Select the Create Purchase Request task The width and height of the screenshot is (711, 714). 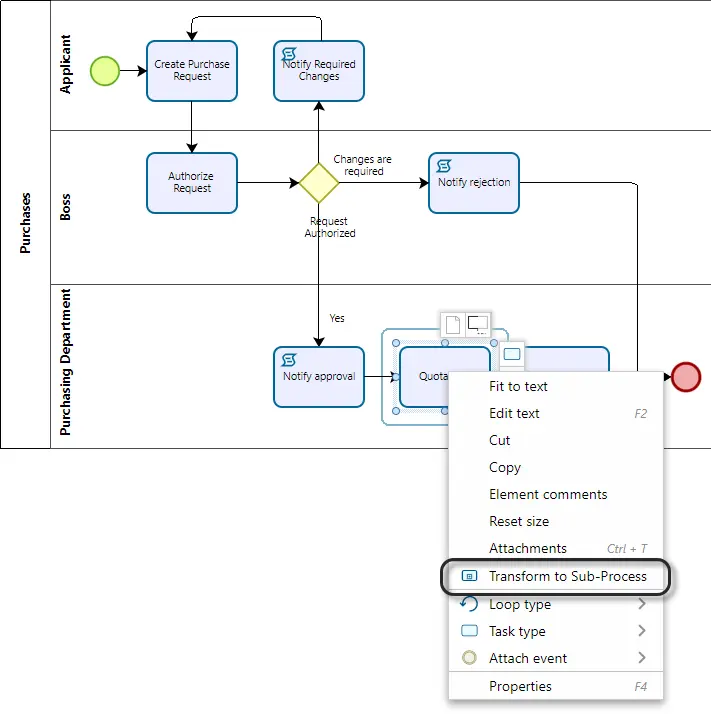pyautogui.click(x=192, y=71)
